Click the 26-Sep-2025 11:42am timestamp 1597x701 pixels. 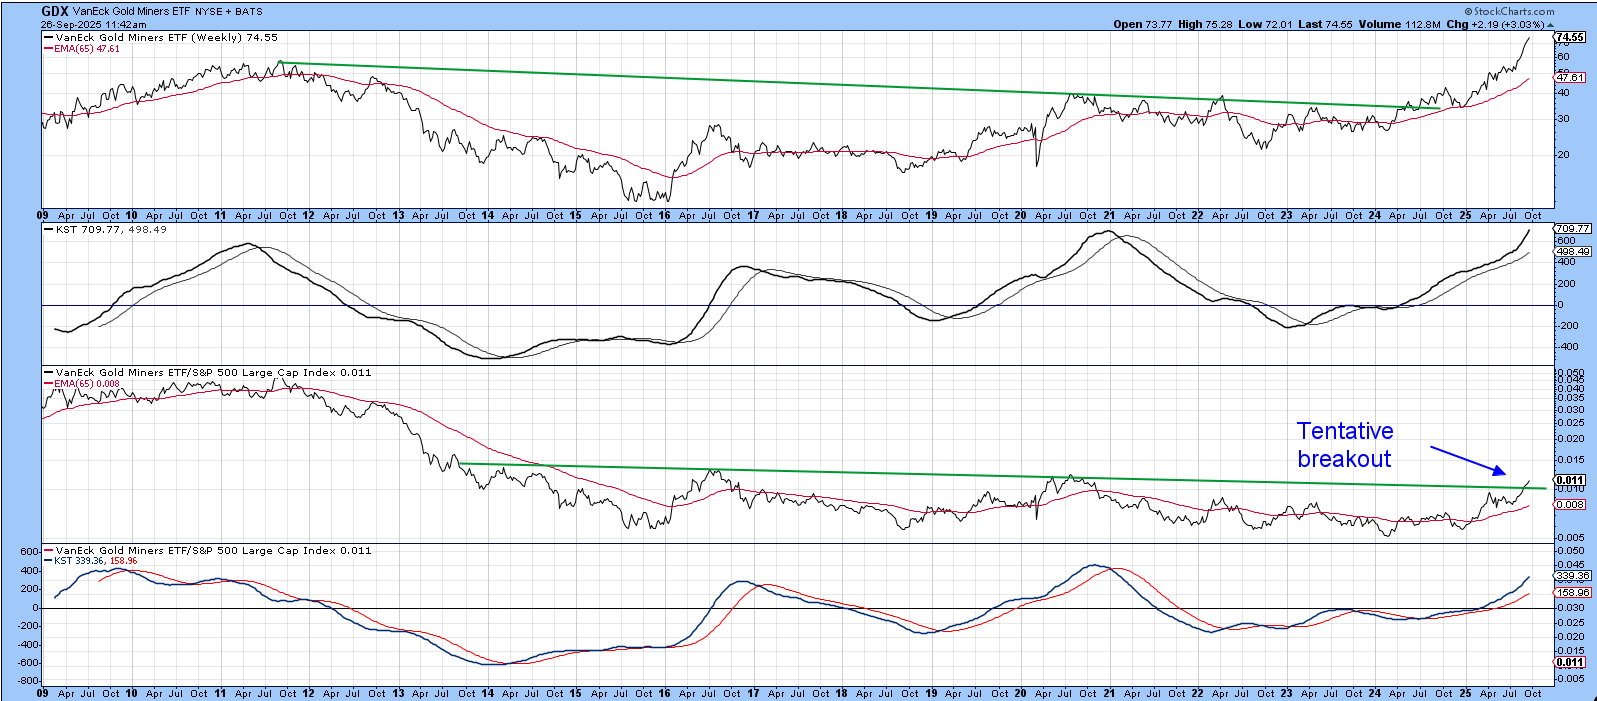[93, 24]
